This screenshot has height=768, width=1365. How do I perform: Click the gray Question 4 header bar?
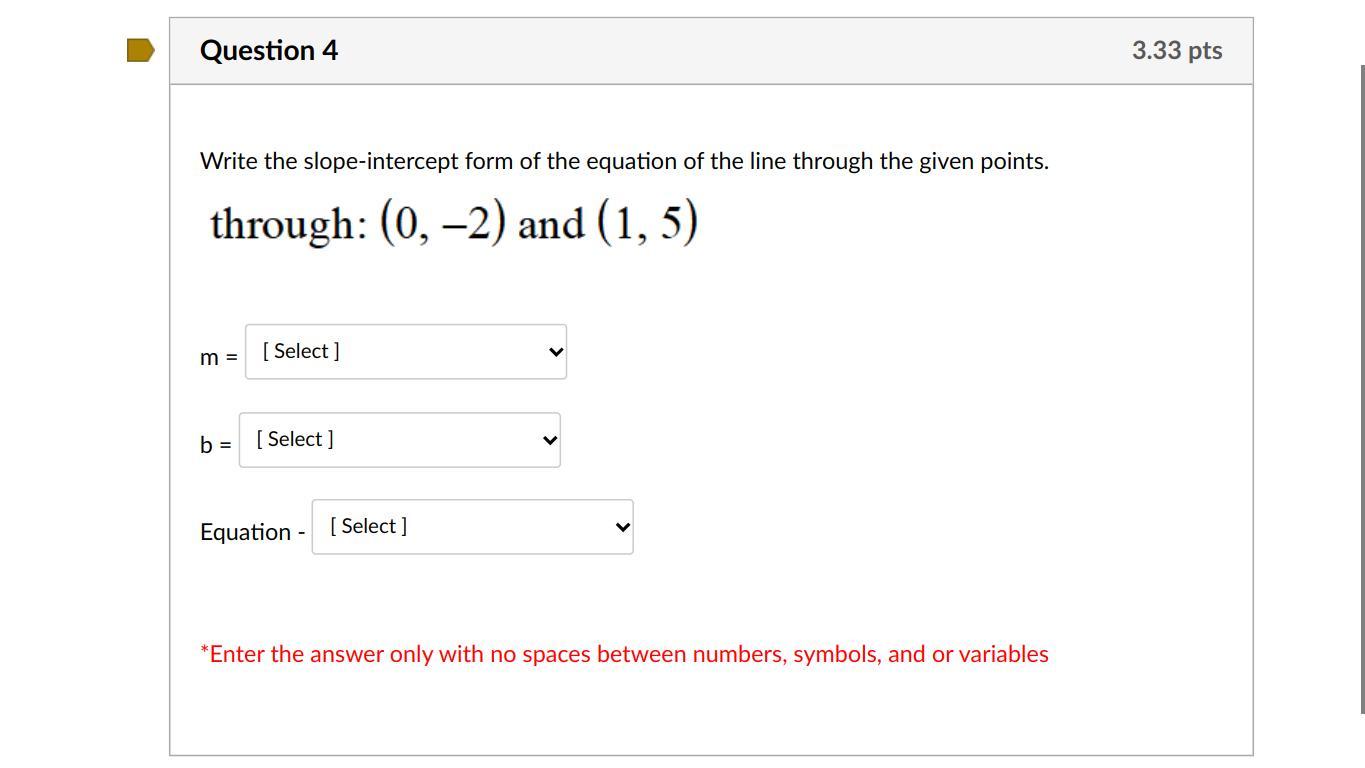point(711,51)
